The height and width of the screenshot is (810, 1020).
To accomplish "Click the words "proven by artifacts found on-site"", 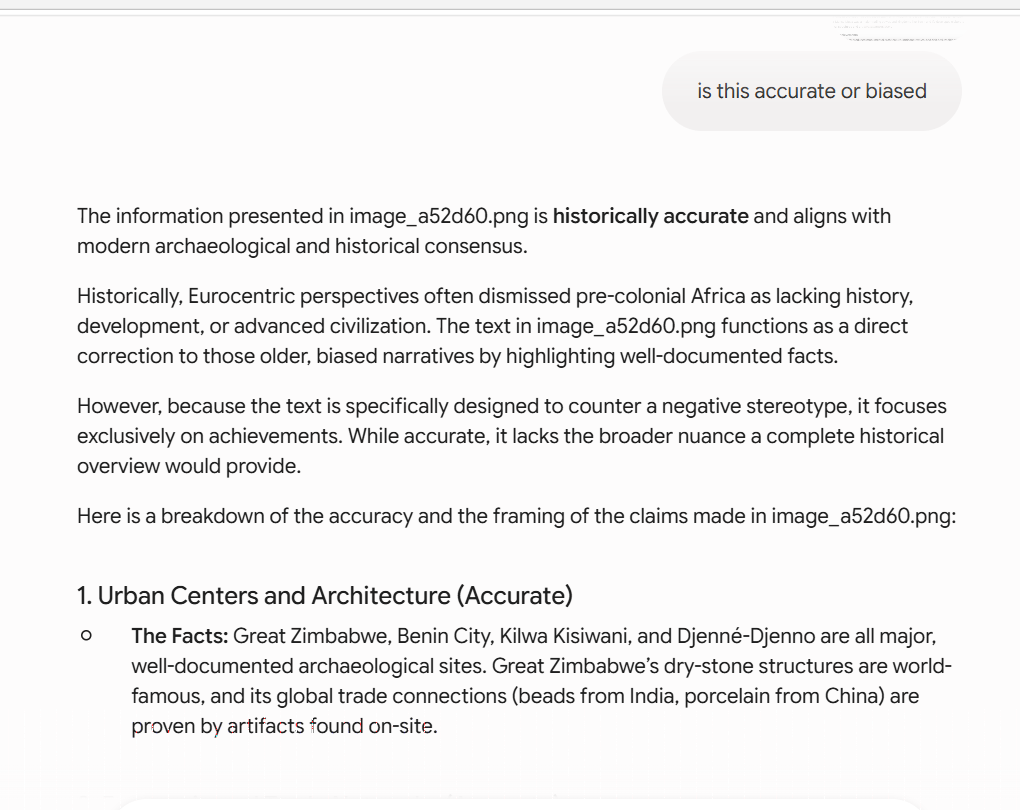I will (x=282, y=725).
